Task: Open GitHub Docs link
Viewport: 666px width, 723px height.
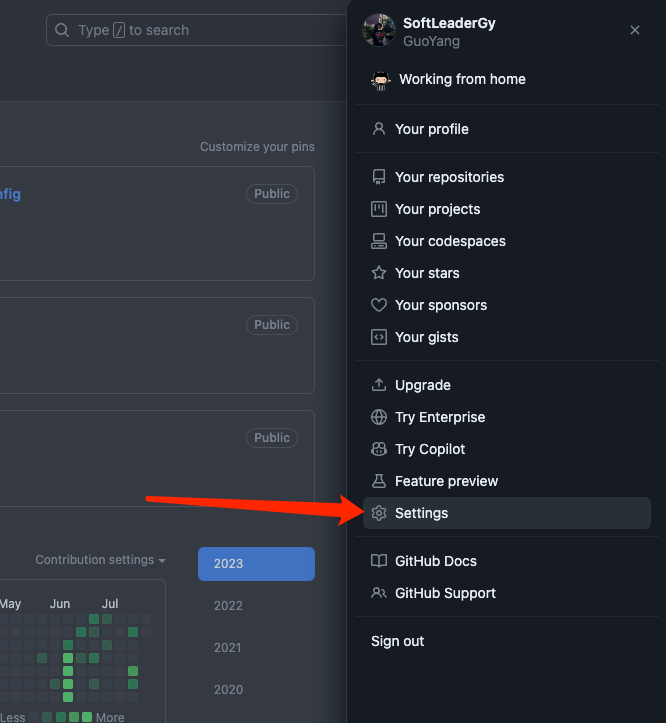Action: (x=435, y=561)
